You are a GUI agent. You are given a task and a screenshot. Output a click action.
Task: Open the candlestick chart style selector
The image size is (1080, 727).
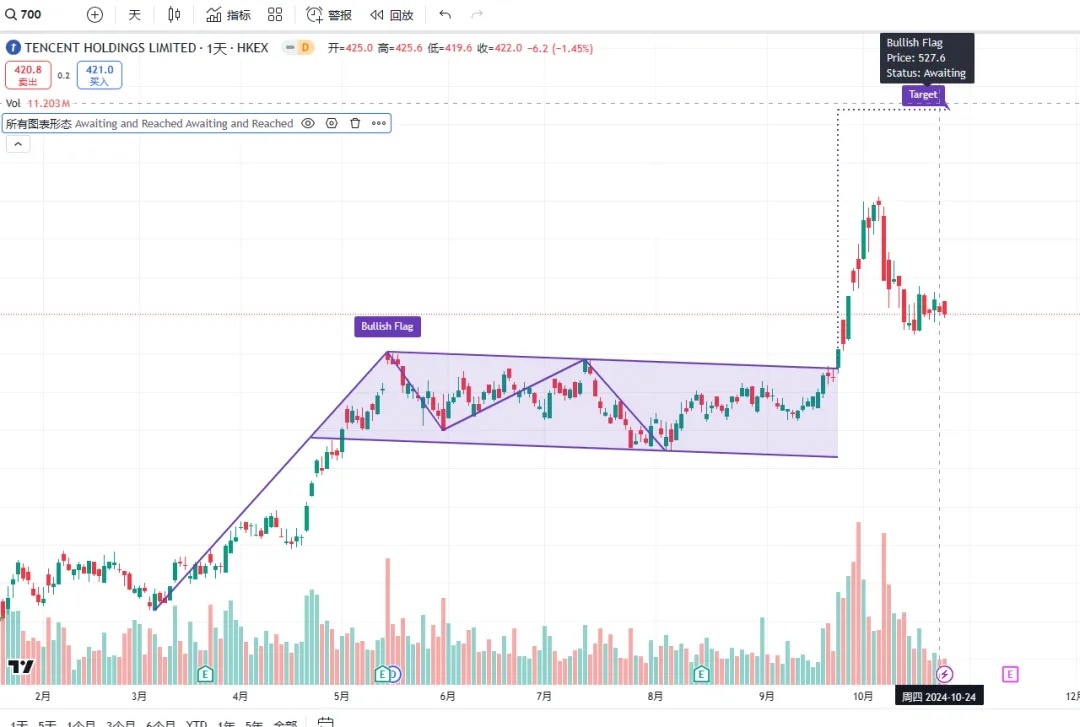click(x=175, y=15)
